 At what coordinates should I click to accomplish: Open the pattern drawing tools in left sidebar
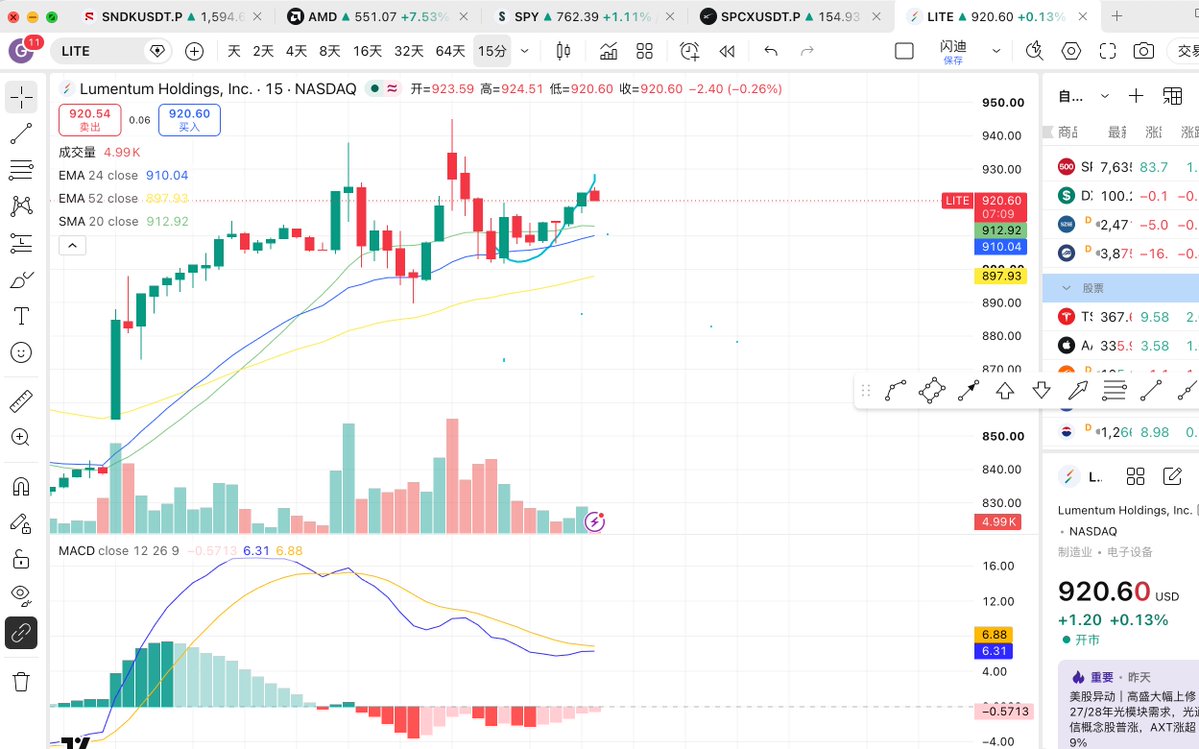click(21, 206)
